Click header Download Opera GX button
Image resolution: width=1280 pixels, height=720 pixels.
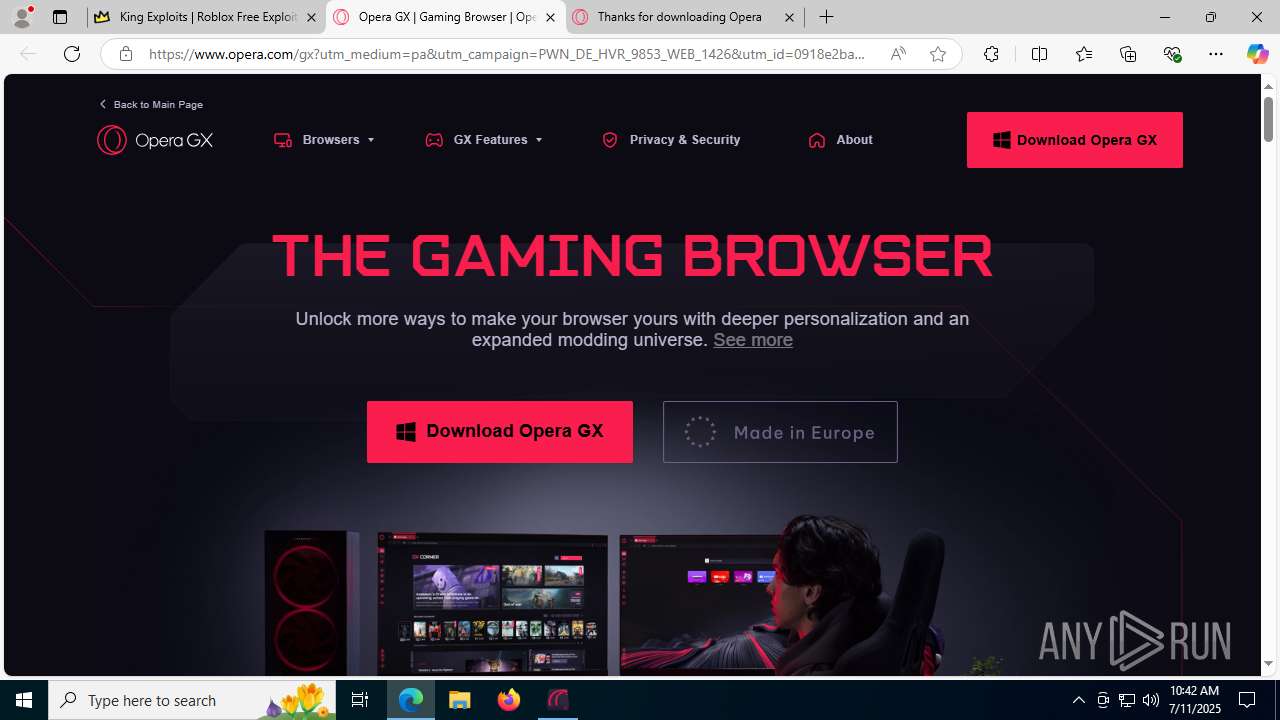(1075, 140)
